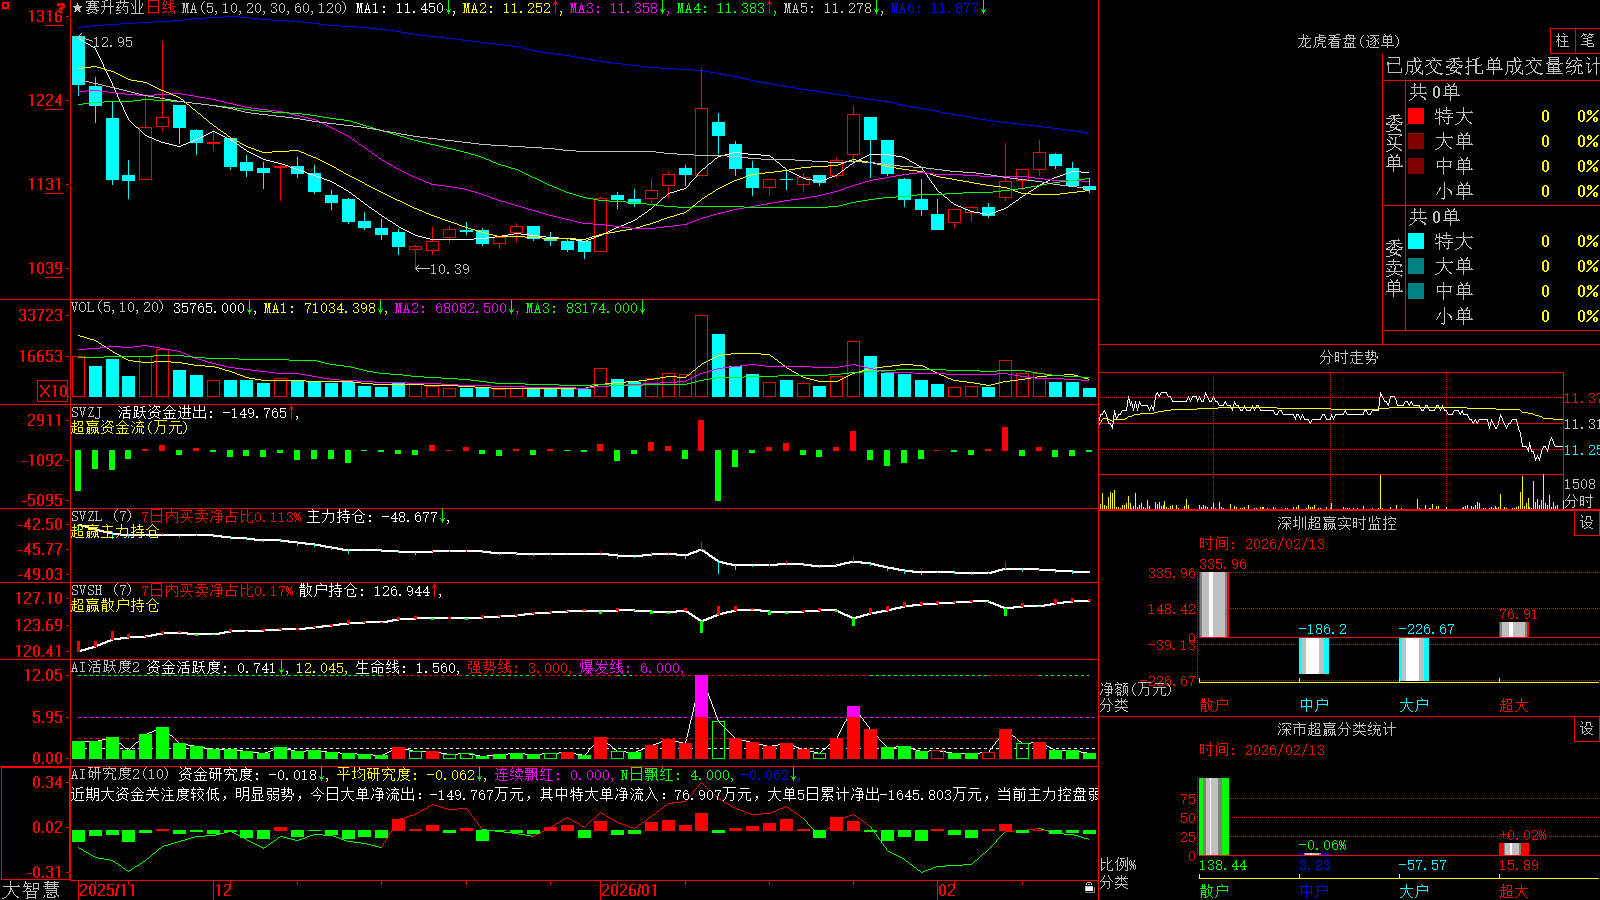Click the 分时走势 panel title
Image resolution: width=1600 pixels, height=900 pixels.
pos(1348,357)
